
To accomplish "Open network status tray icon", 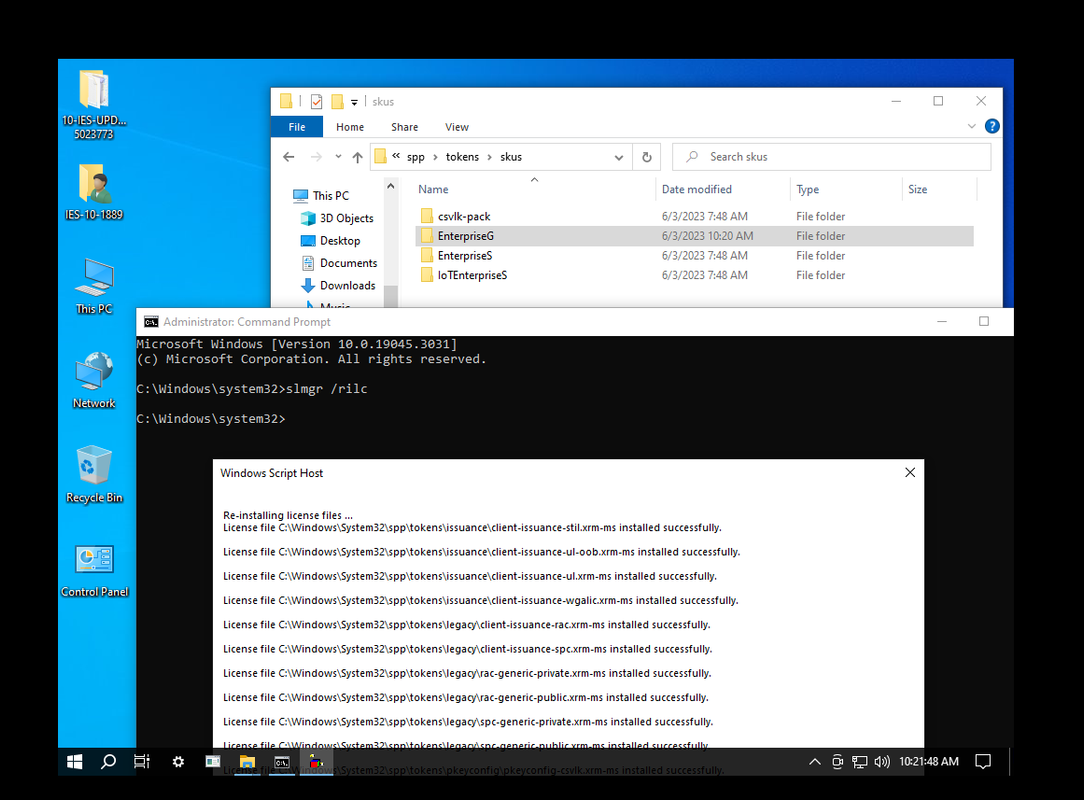I will point(859,762).
